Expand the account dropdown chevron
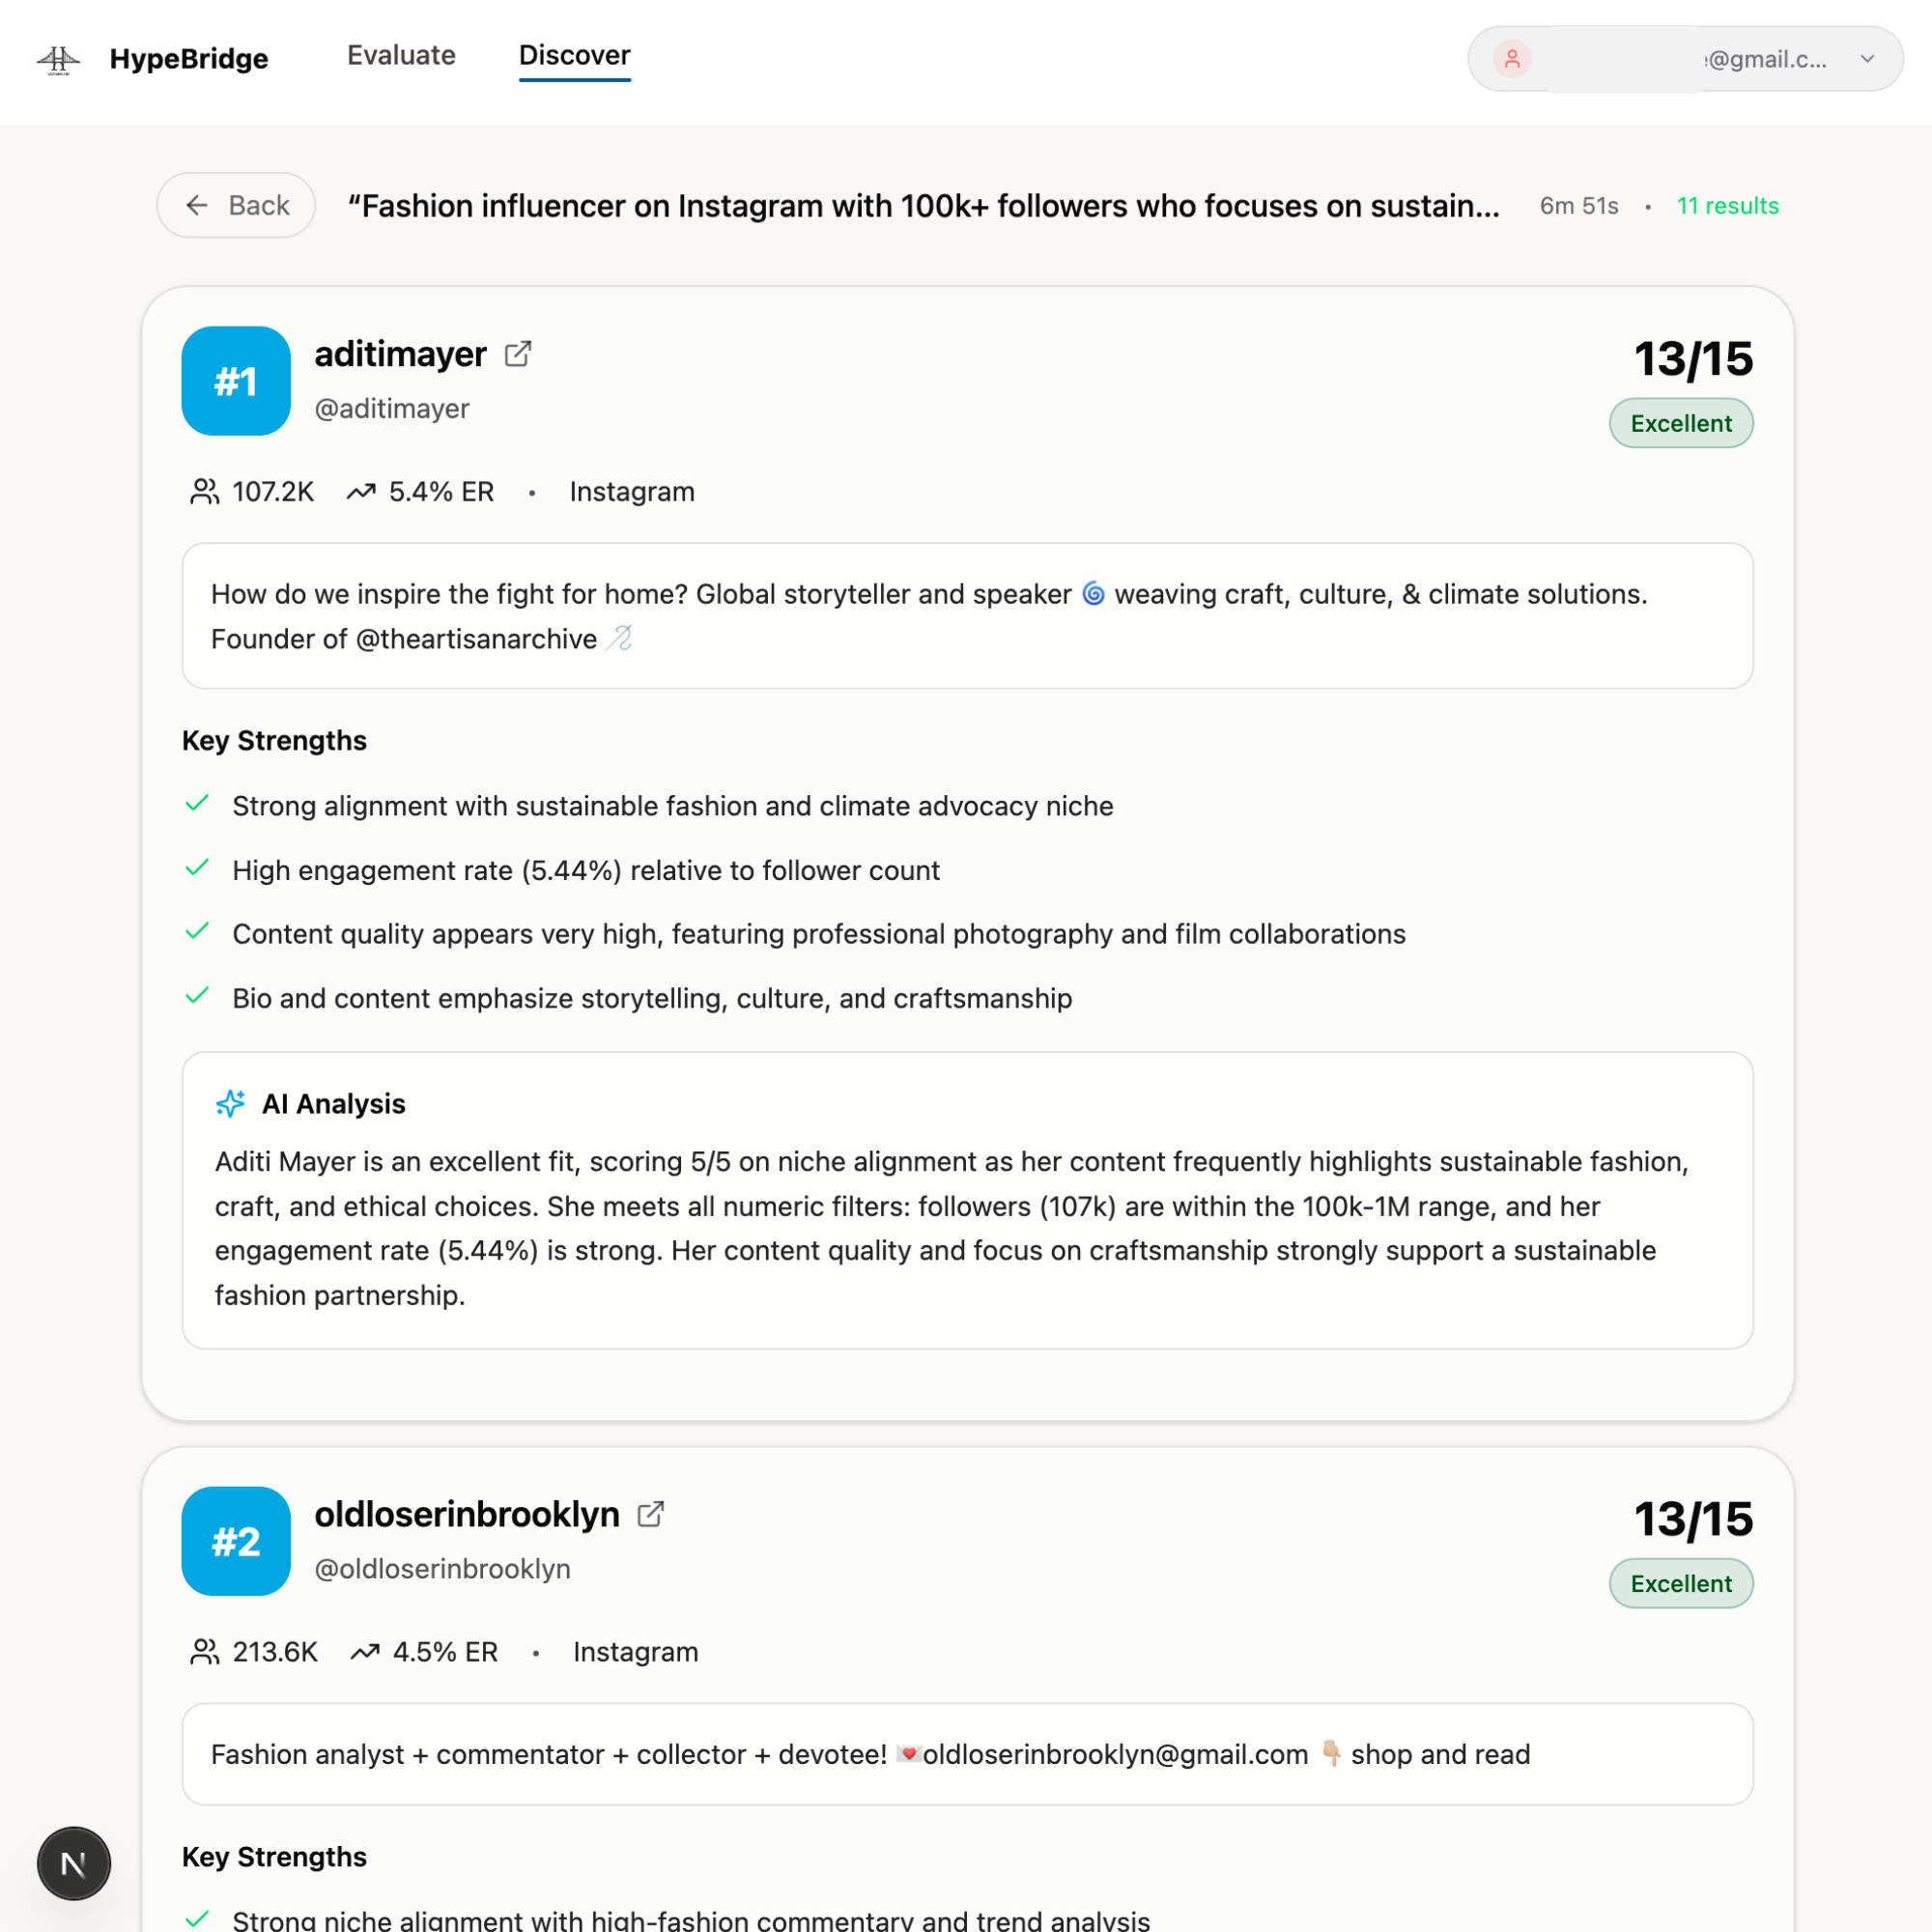This screenshot has width=1932, height=1932. 1868,59
